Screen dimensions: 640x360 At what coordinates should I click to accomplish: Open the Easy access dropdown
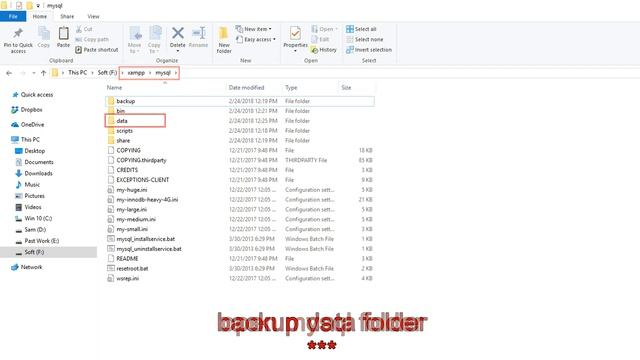(256, 40)
